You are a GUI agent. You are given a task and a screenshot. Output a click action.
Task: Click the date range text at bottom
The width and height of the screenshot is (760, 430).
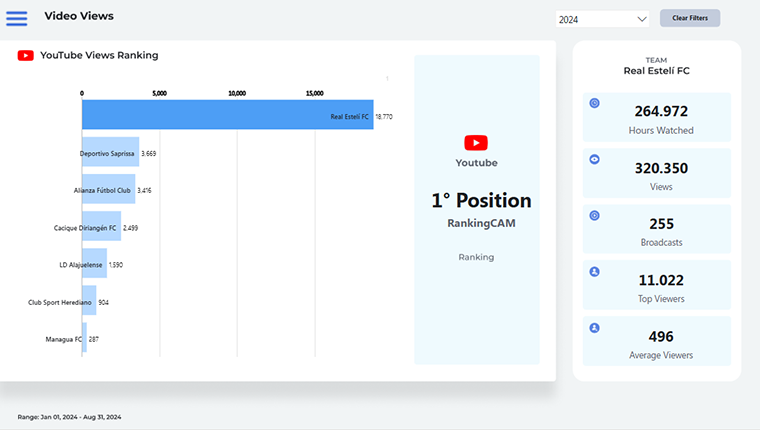[69, 417]
